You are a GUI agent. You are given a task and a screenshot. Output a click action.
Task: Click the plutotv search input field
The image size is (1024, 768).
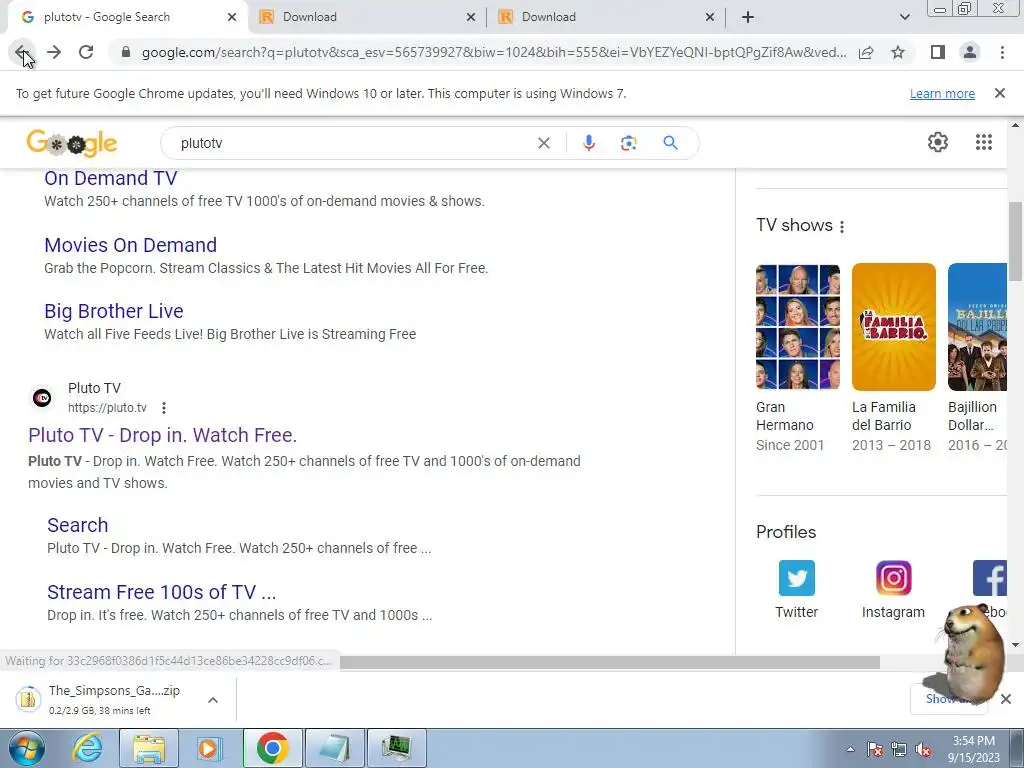pos(353,143)
